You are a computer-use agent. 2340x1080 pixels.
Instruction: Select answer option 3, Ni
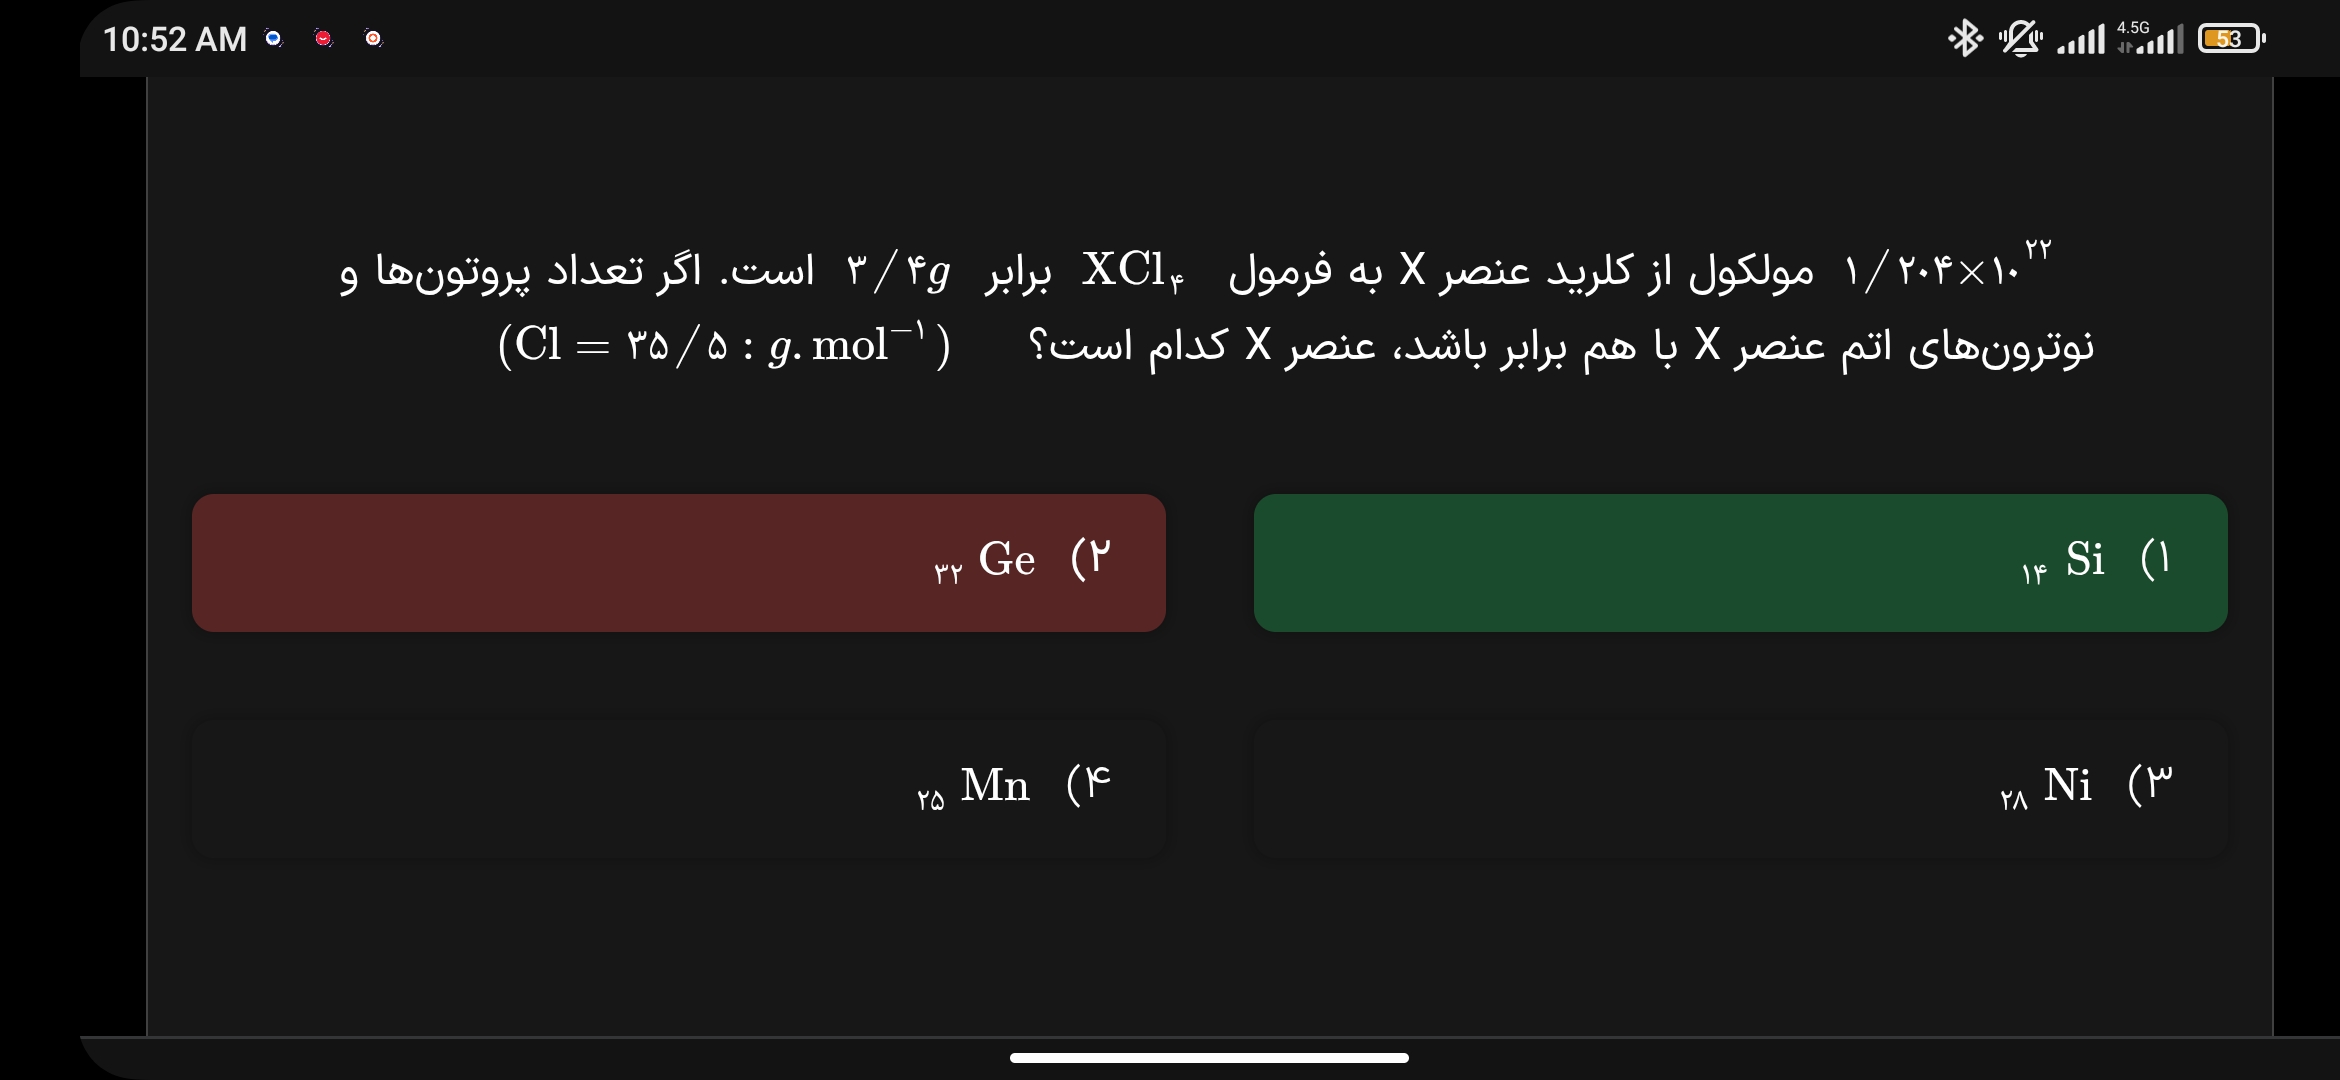(x=1740, y=788)
